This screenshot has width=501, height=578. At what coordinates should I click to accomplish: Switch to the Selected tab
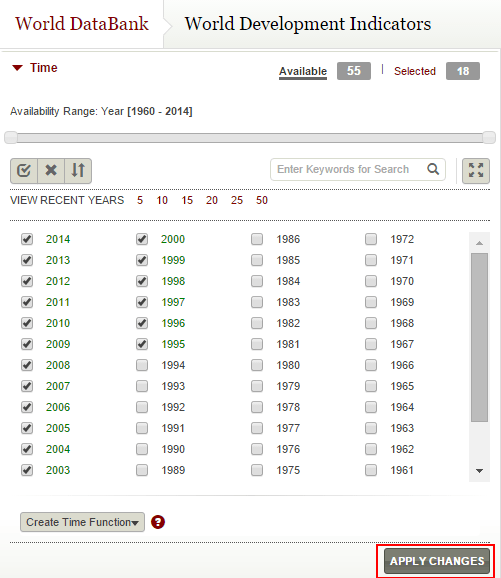click(x=415, y=71)
